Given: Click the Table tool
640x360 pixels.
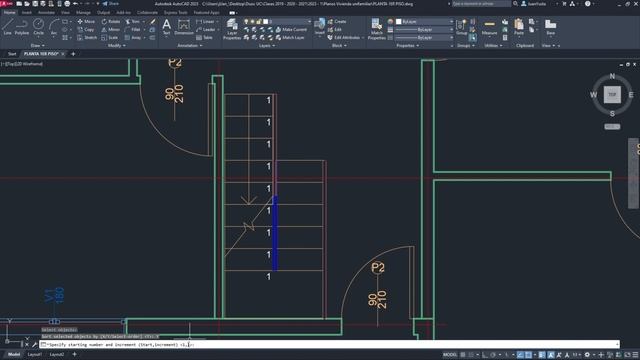Looking at the screenshot, I should [x=204, y=38].
